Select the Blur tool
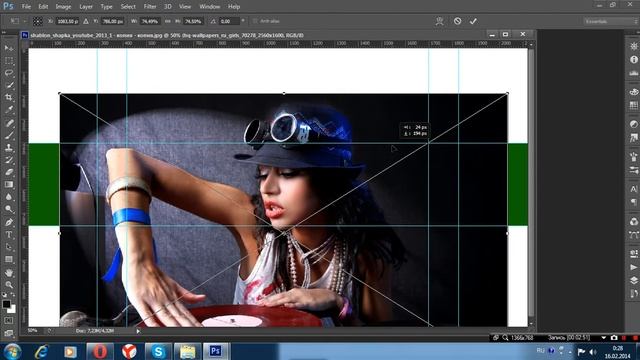Image resolution: width=640 pixels, height=360 pixels. coord(9,197)
